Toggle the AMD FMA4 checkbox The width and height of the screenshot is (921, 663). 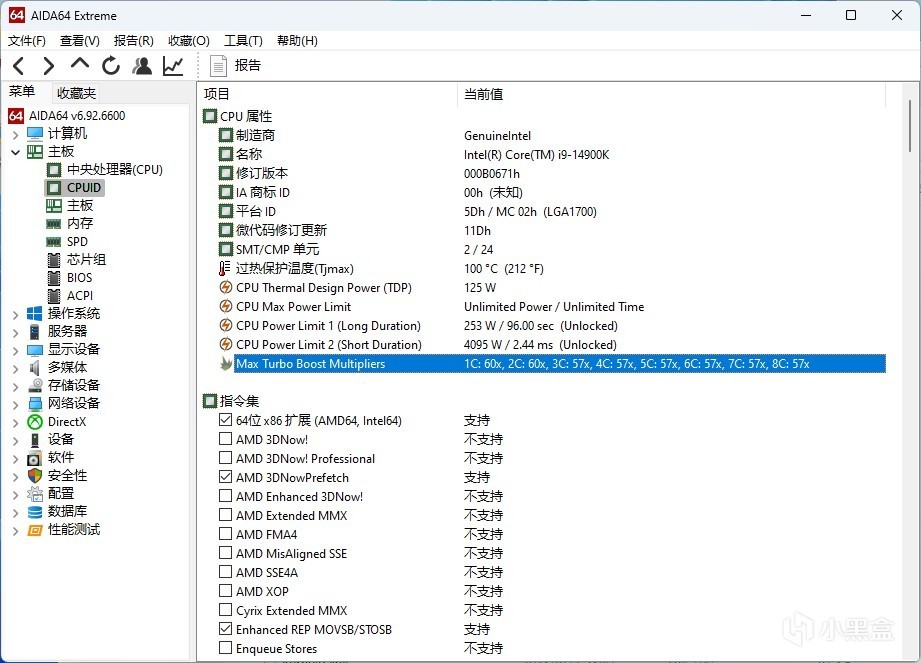226,534
